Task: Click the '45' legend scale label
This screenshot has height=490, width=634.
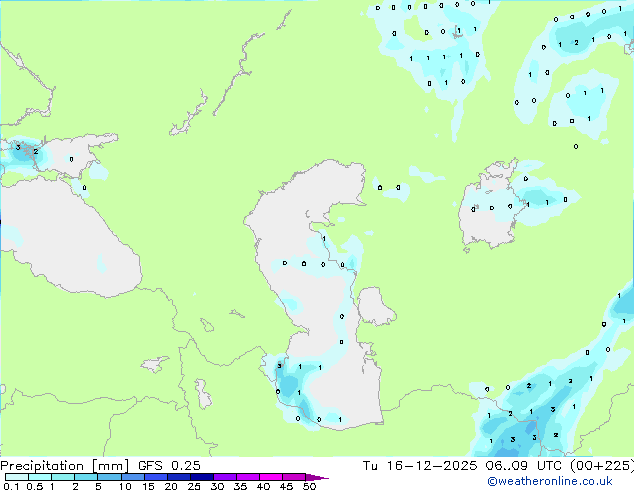Action: pos(286,486)
